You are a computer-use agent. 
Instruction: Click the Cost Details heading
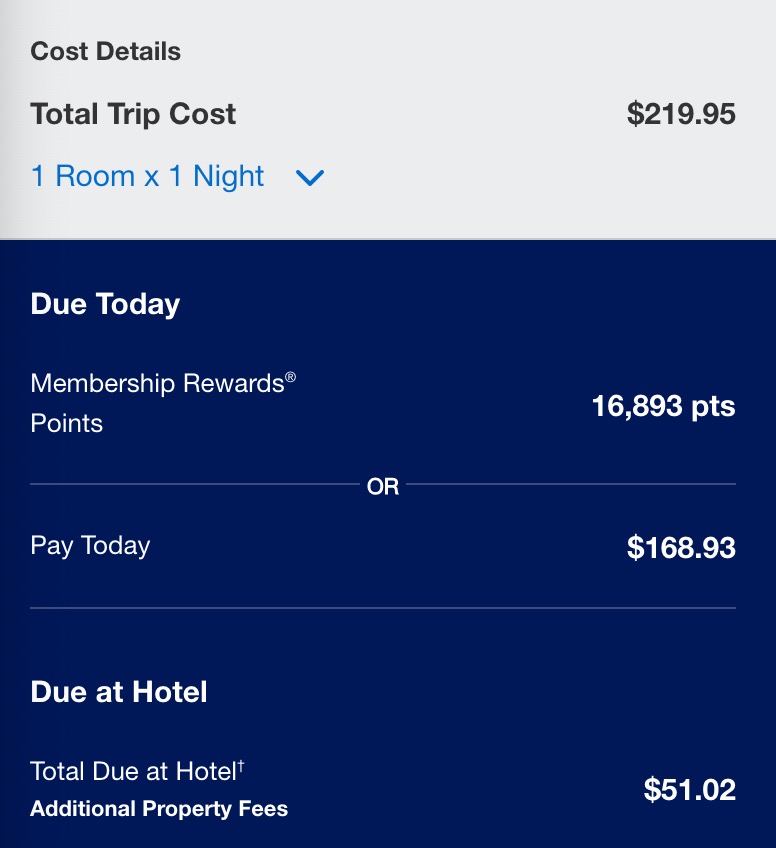pos(106,52)
